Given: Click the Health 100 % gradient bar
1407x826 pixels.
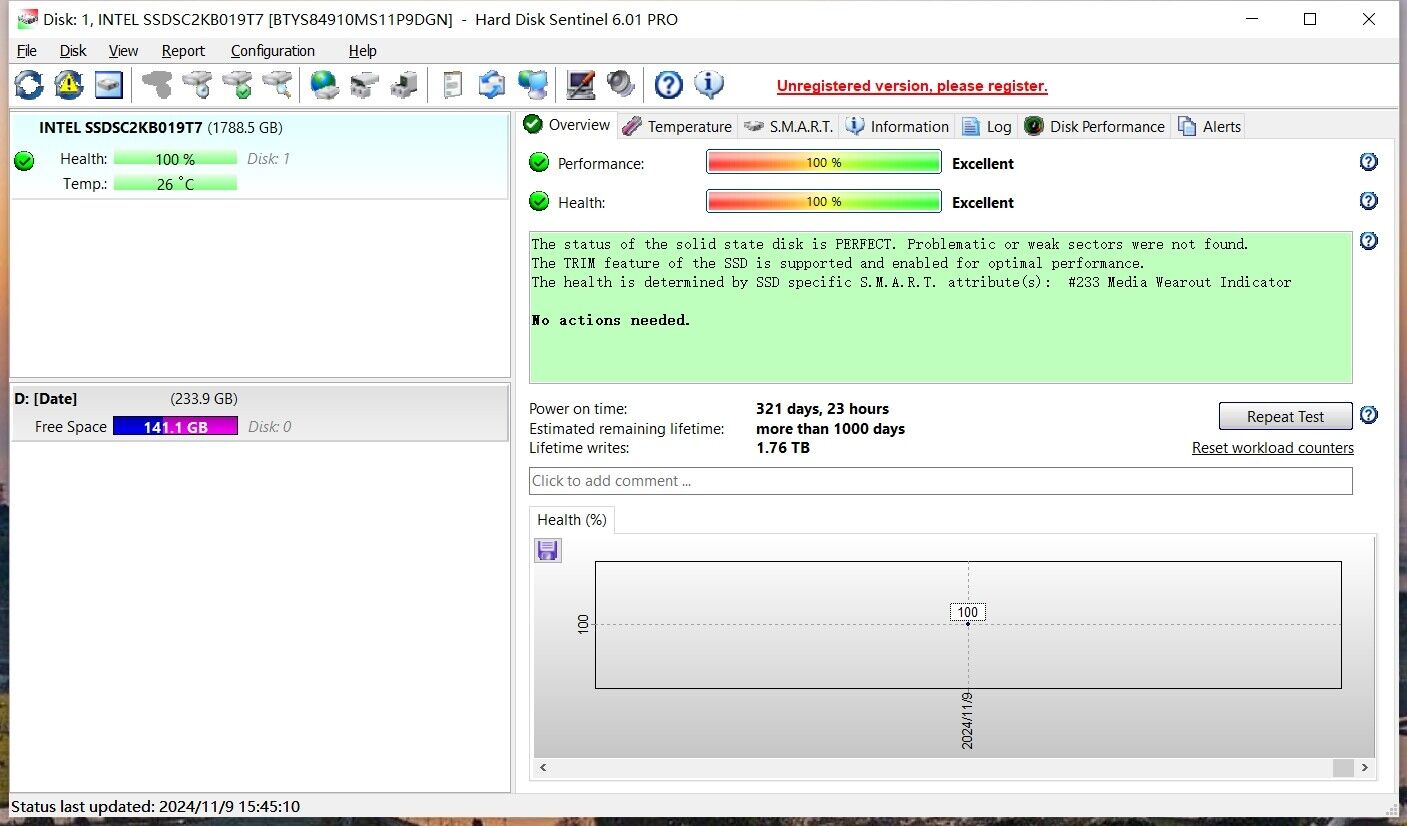Looking at the screenshot, I should pyautogui.click(x=824, y=201).
